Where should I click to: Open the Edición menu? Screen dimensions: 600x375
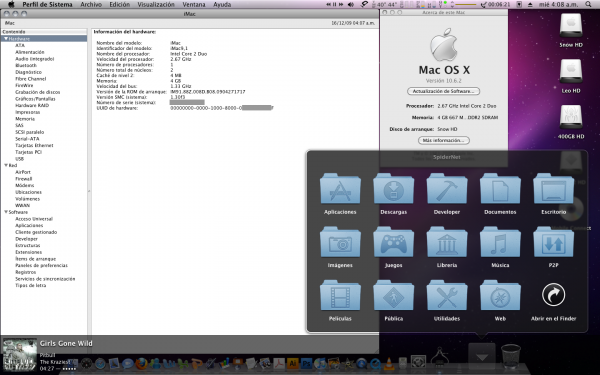[119, 5]
